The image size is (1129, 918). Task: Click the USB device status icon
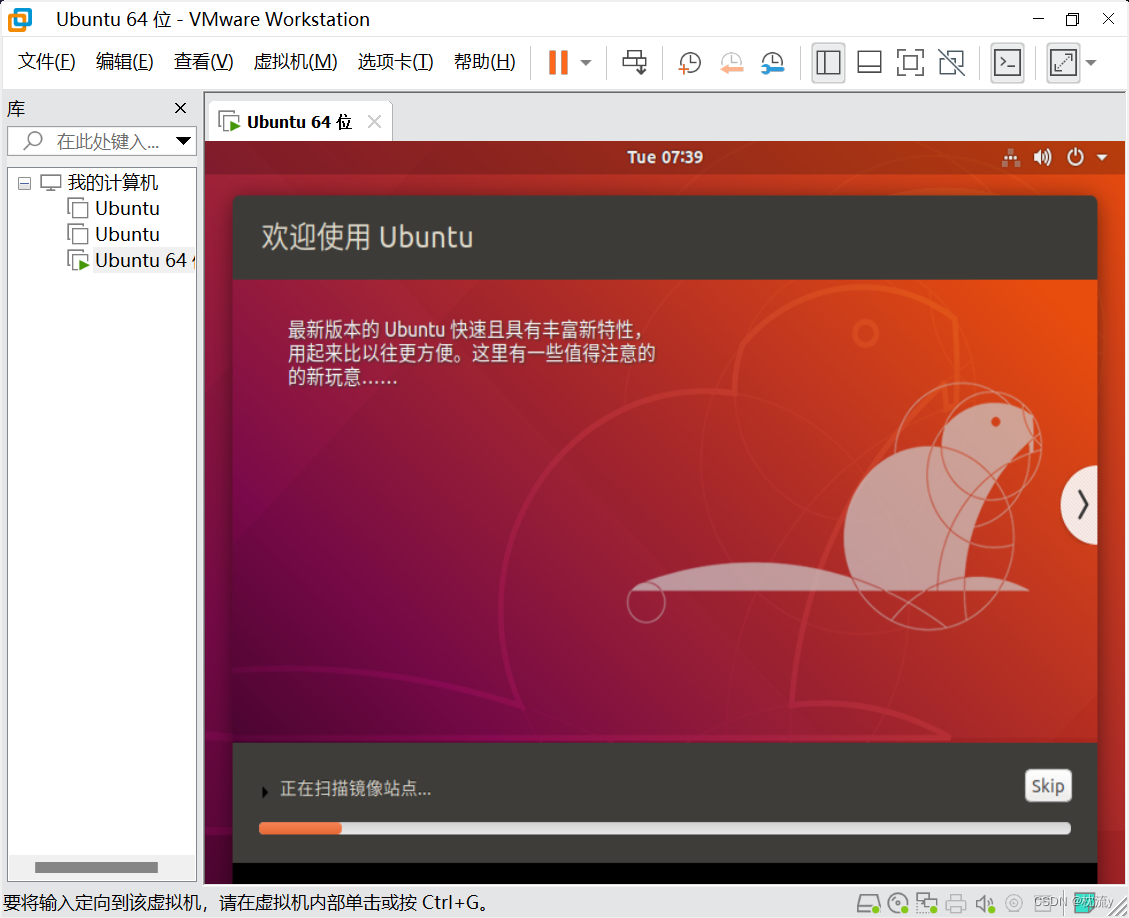(1014, 903)
